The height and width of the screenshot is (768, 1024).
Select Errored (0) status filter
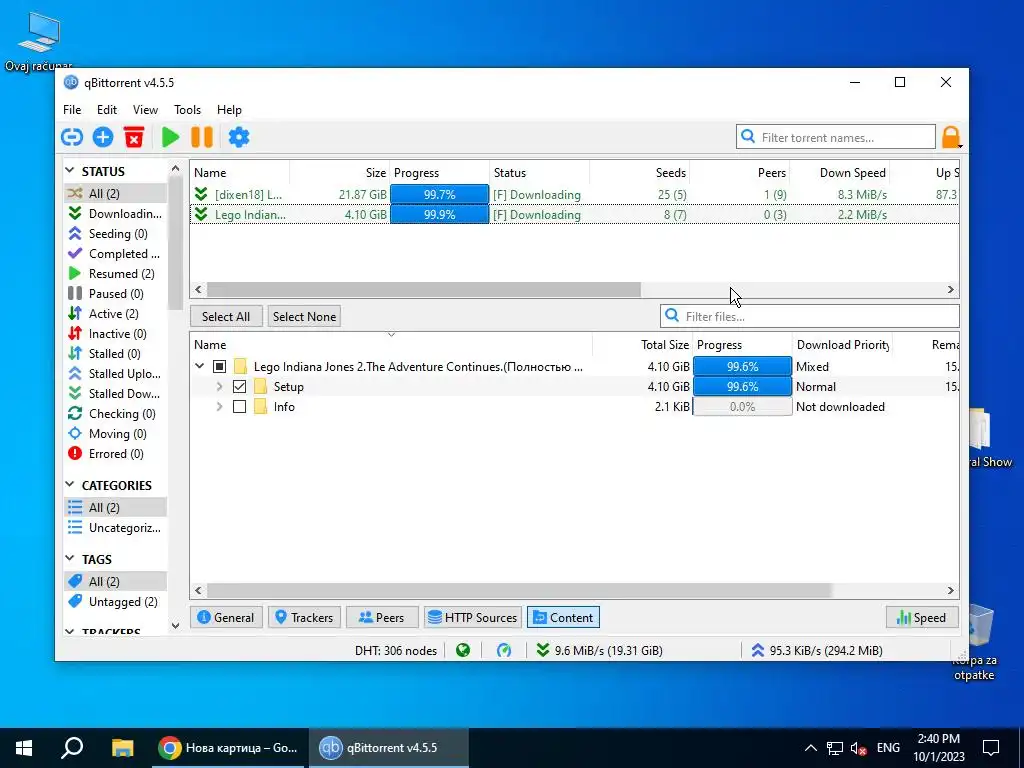(x=115, y=454)
